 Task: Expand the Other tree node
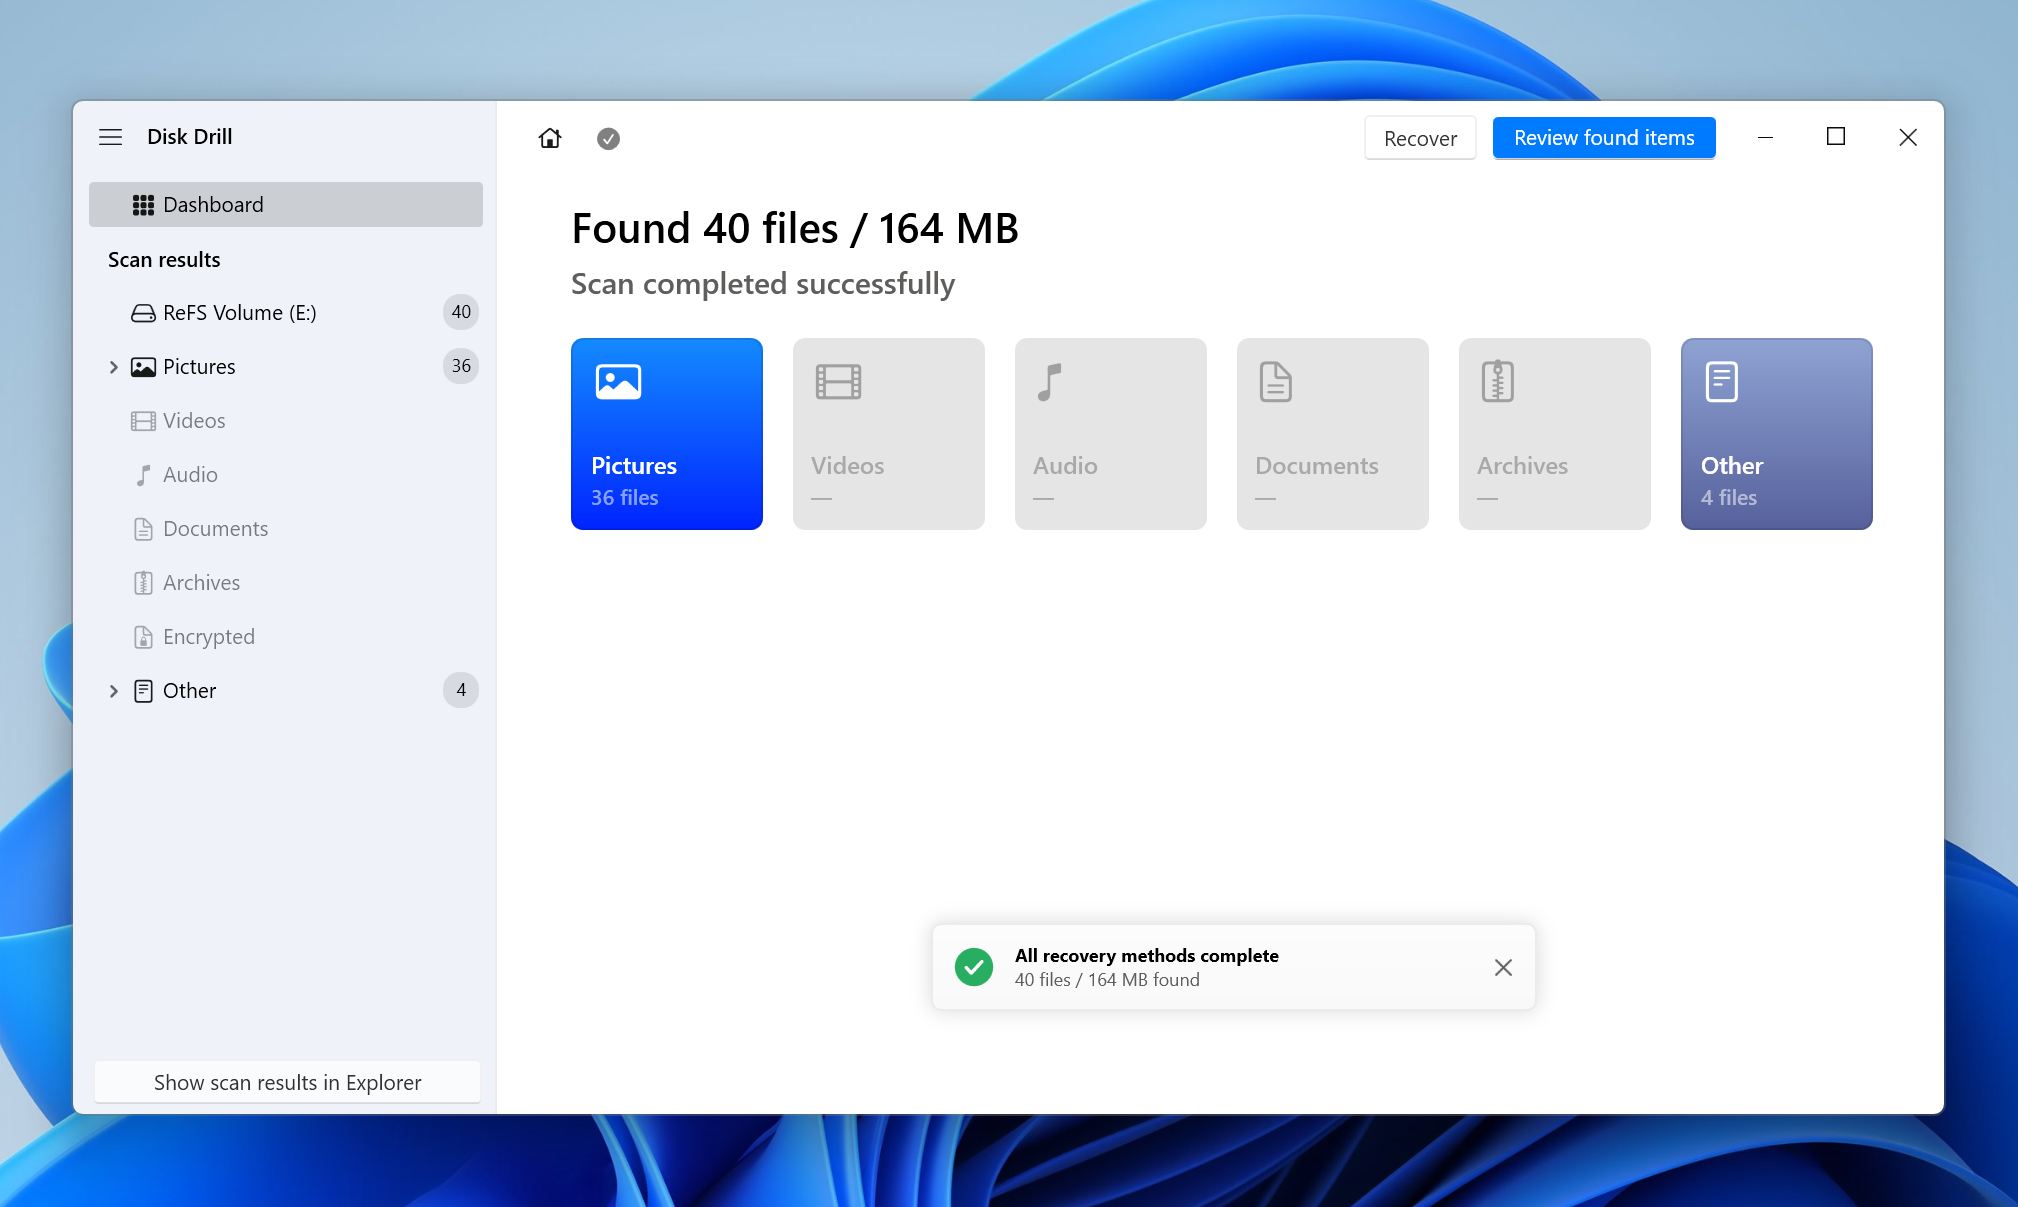113,691
